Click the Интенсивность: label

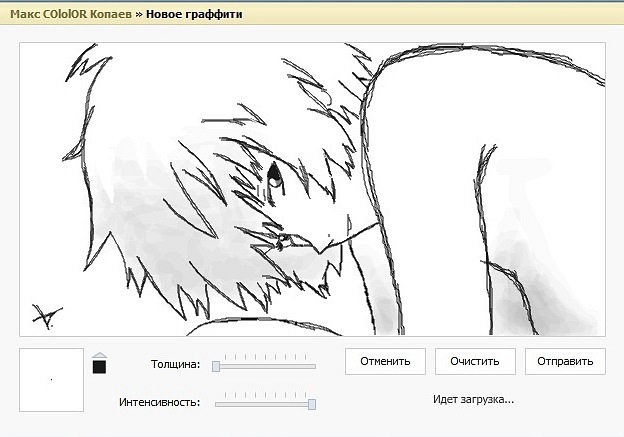pos(160,402)
